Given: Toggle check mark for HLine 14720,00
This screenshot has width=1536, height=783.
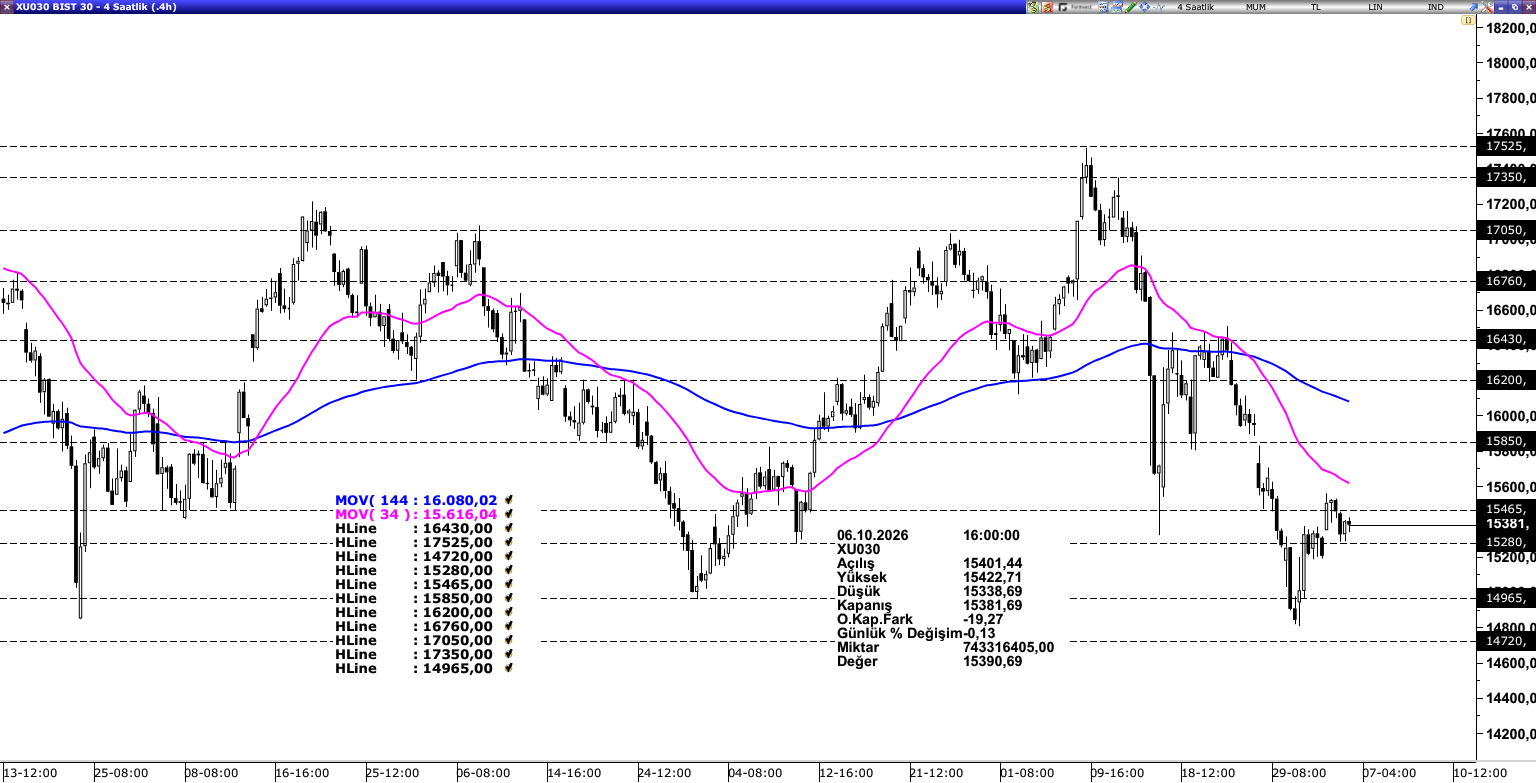Looking at the screenshot, I should (509, 556).
